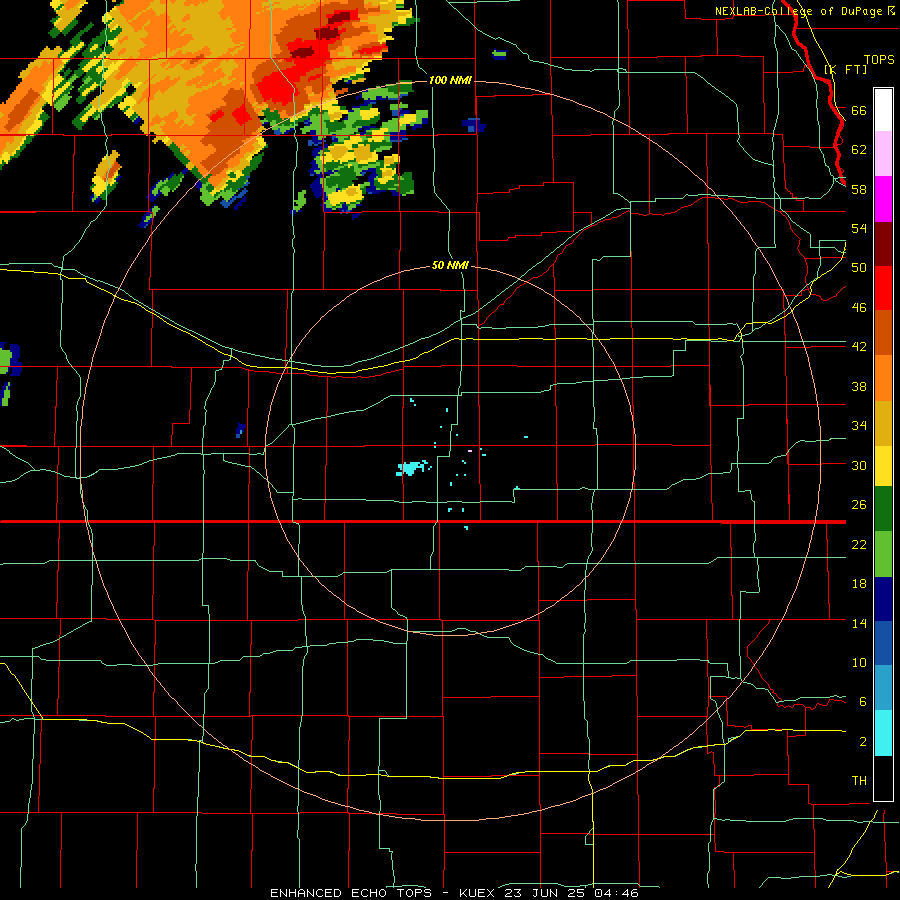Pick the dark green swatch on color scale
The width and height of the screenshot is (900, 900).
click(883, 509)
